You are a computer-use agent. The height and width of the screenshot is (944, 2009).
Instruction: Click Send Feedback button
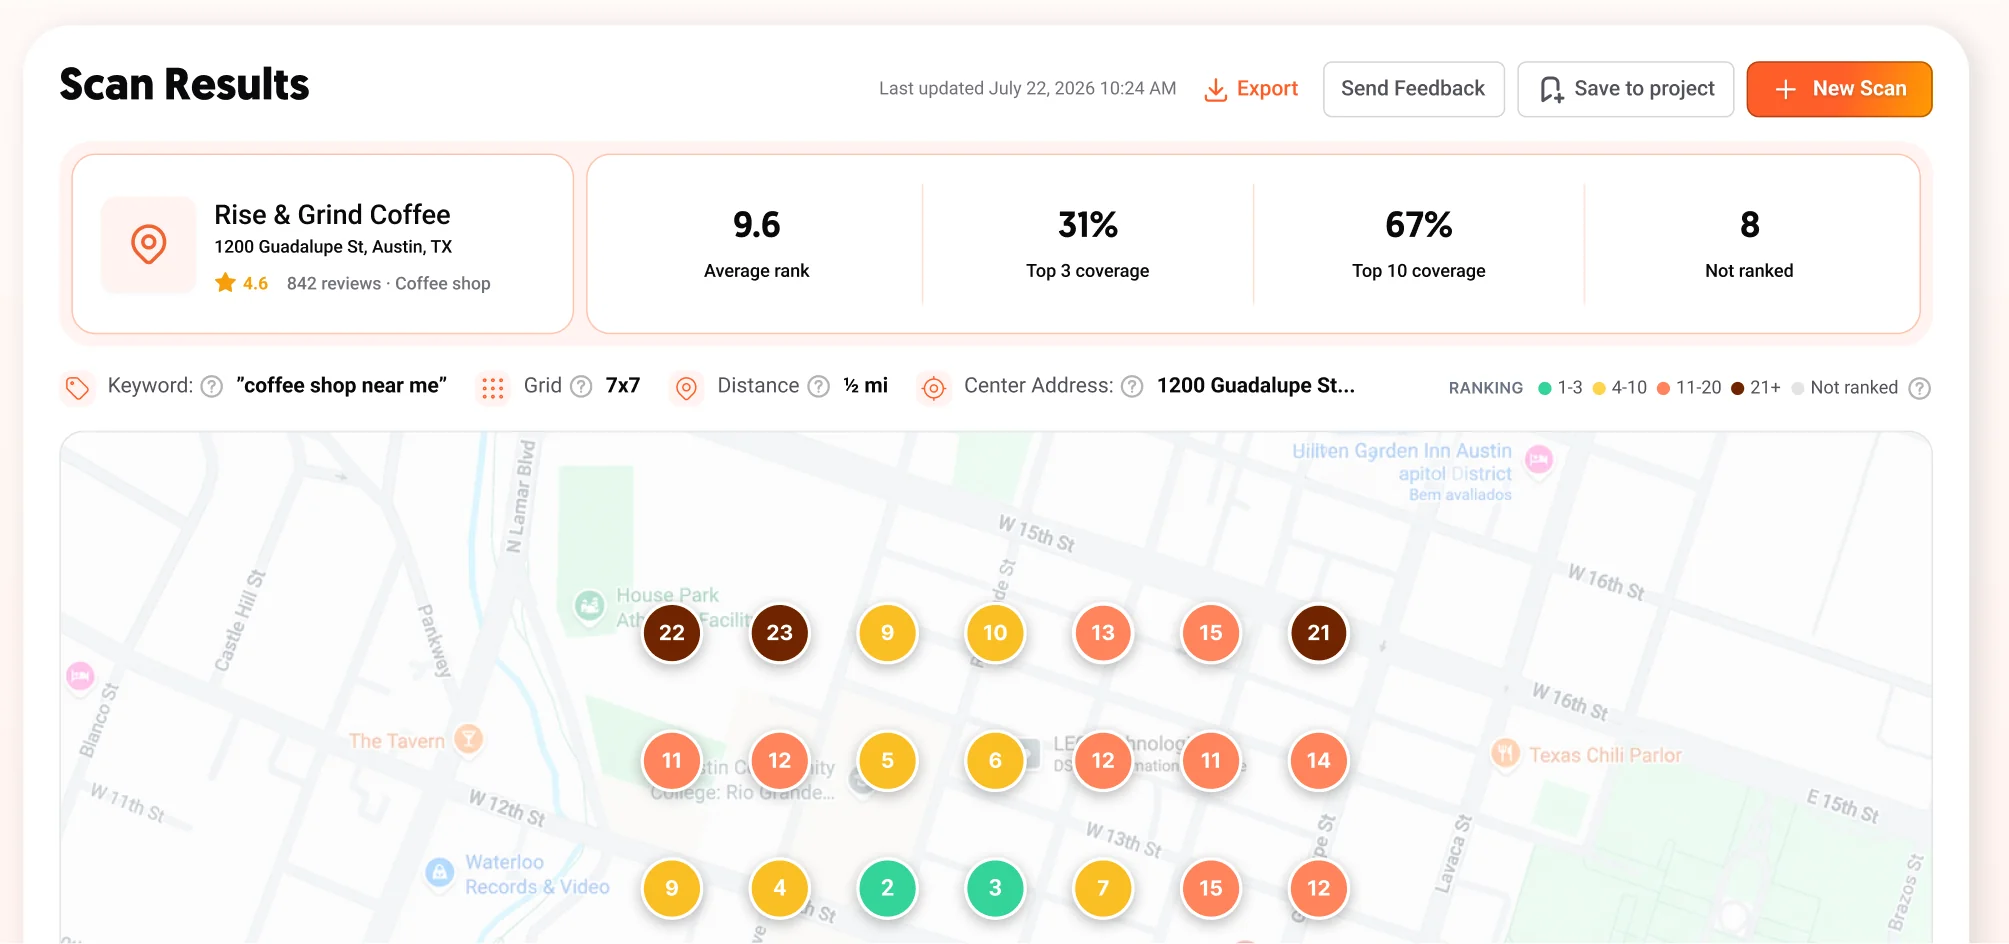1413,89
